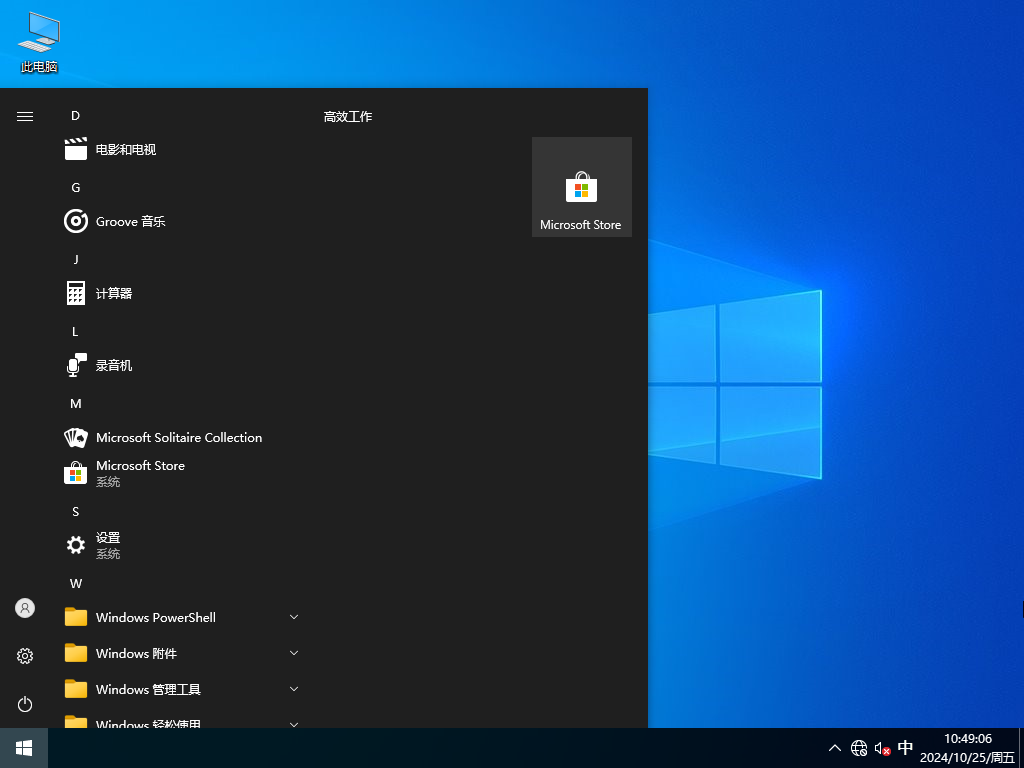The image size is (1024, 768).
Task: Open the Calculator (计算器) app
Action: tap(113, 293)
